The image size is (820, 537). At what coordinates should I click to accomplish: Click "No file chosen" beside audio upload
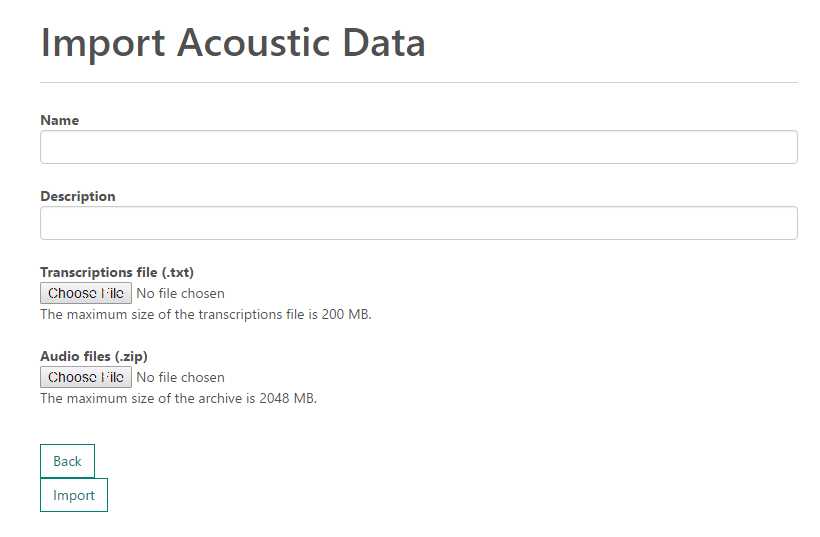click(180, 377)
